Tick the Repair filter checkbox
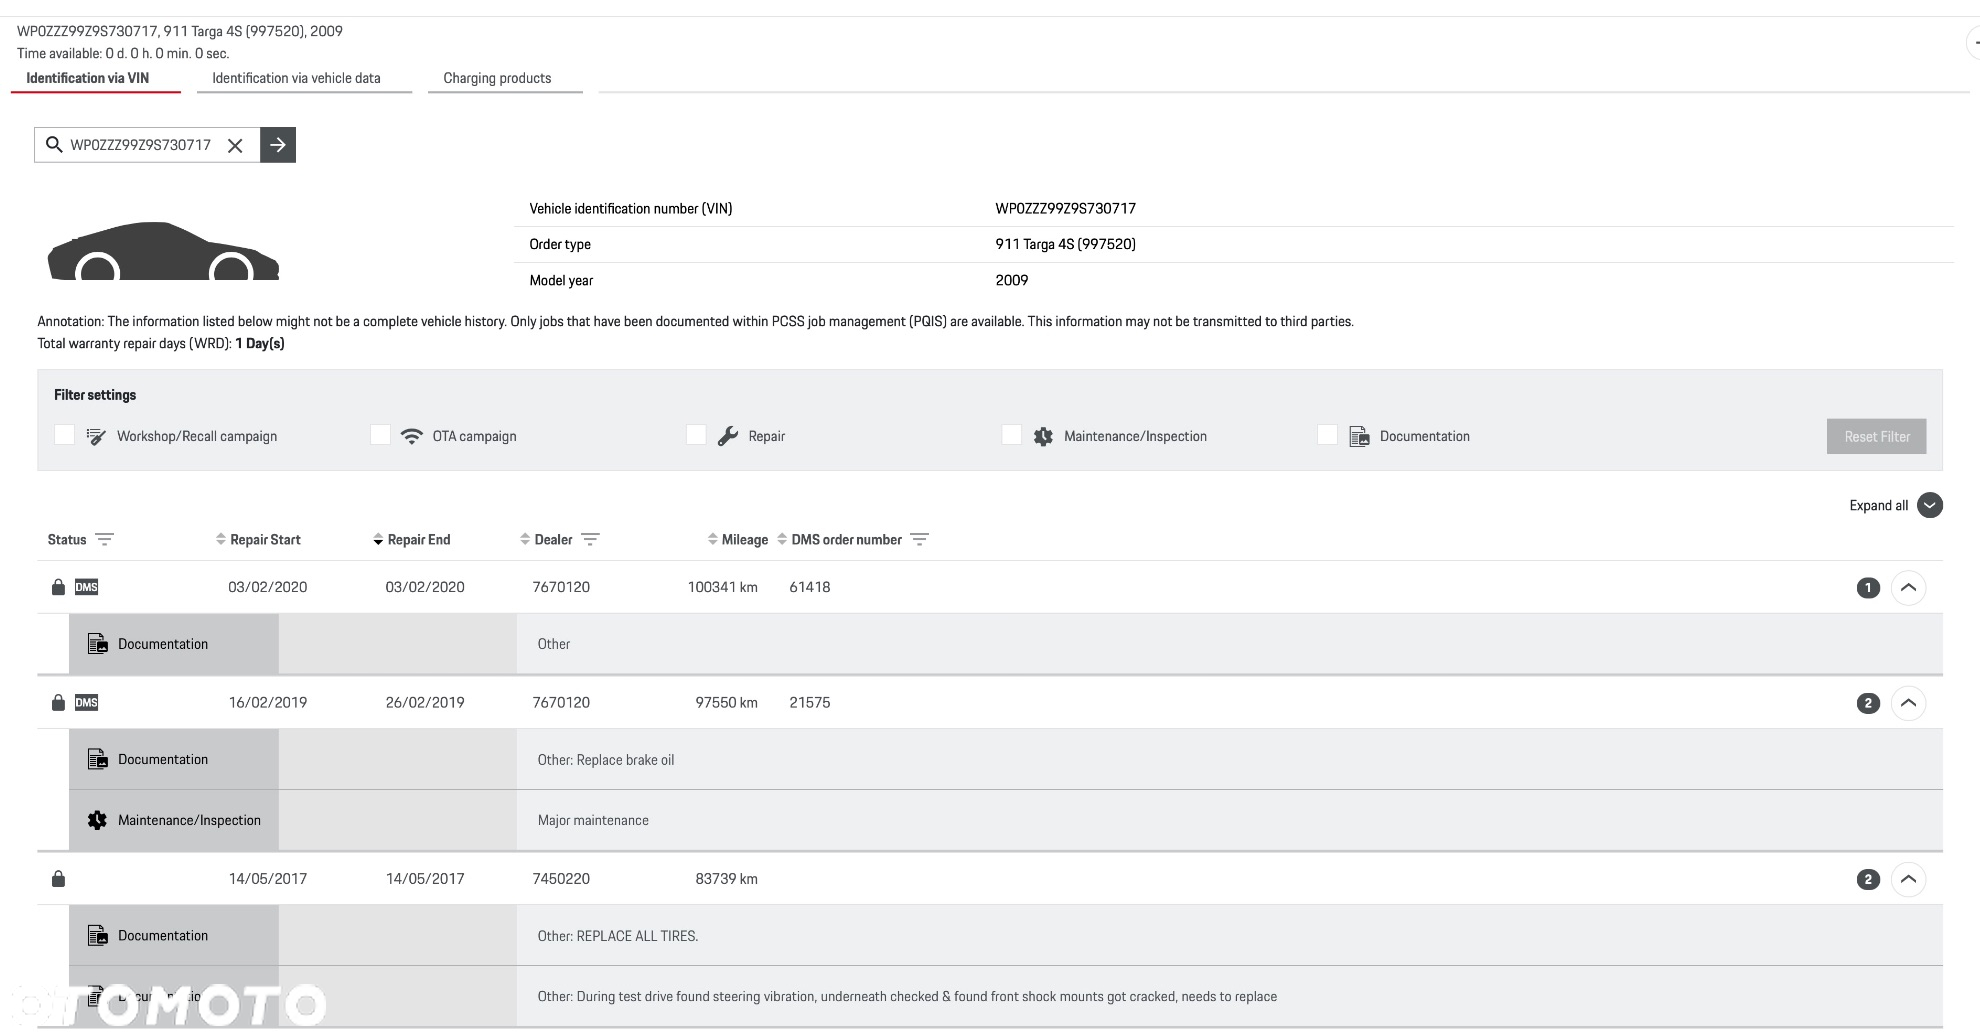 696,435
